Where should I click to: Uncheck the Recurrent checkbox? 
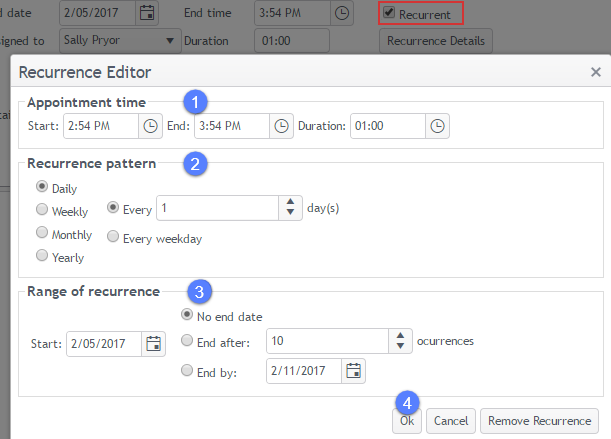tap(389, 13)
